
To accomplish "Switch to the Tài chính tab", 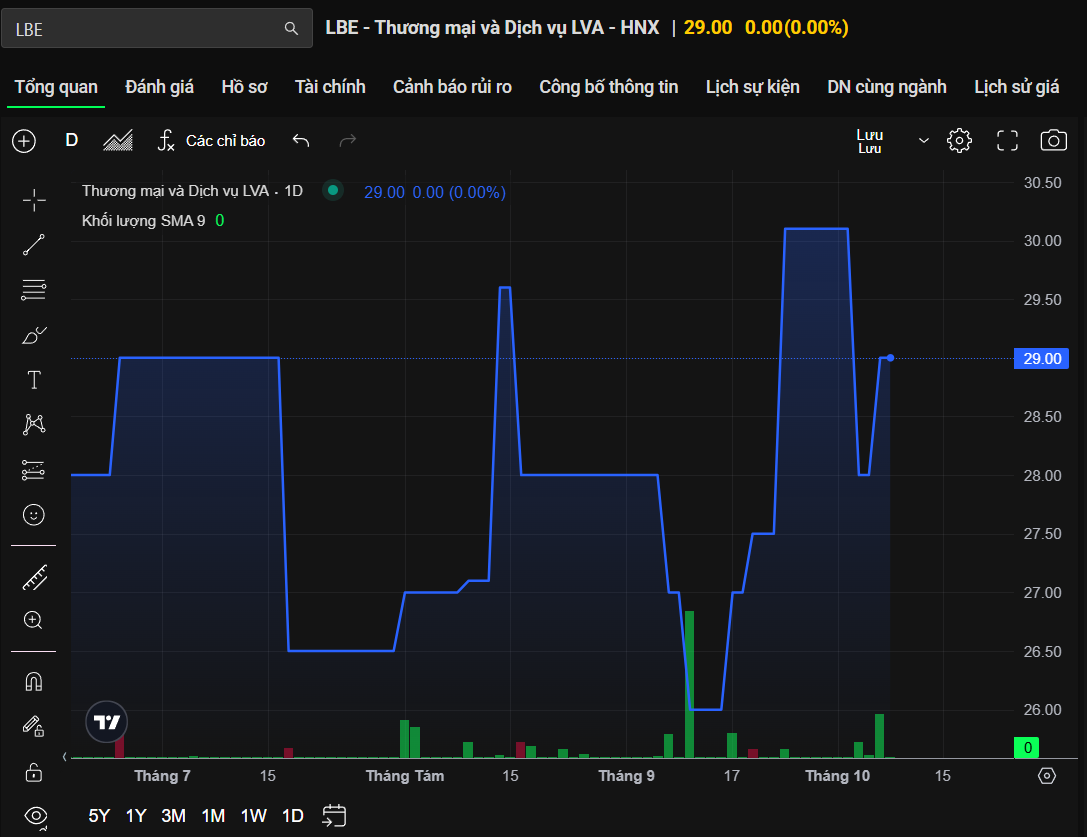I will [x=330, y=87].
